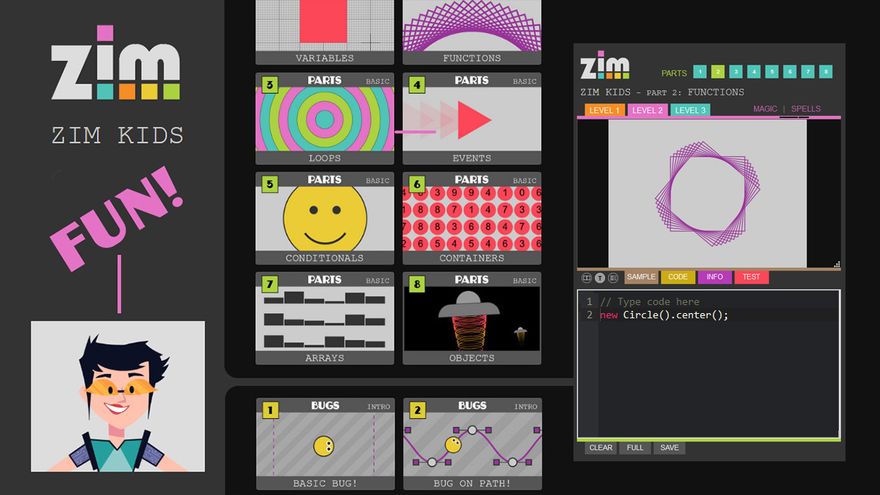Image resolution: width=880 pixels, height=495 pixels.
Task: Click the small ZIM logo in the editor panel
Action: coord(604,65)
